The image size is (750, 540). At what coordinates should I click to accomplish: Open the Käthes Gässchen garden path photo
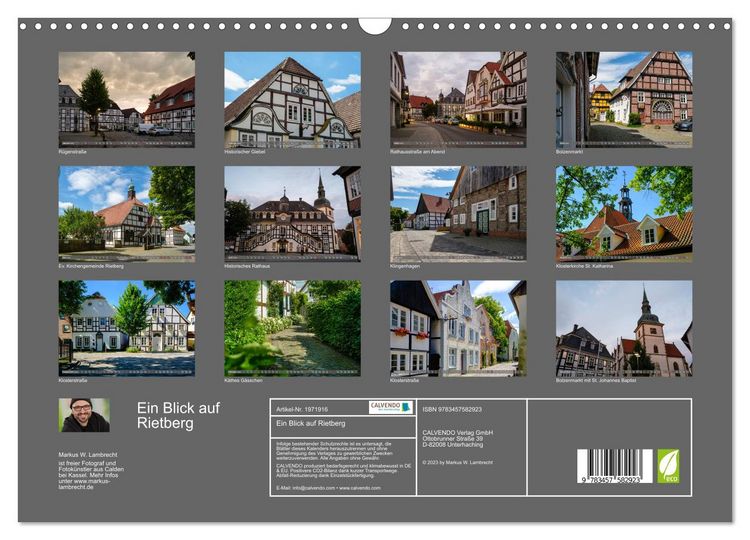(x=292, y=328)
